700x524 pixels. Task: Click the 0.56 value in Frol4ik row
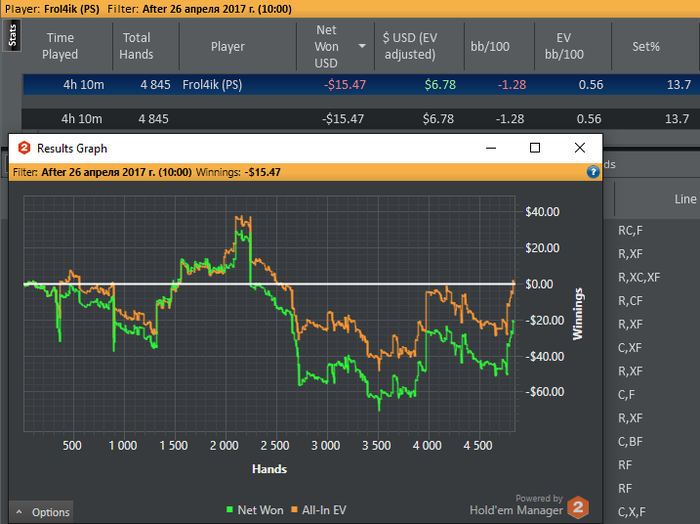591,85
